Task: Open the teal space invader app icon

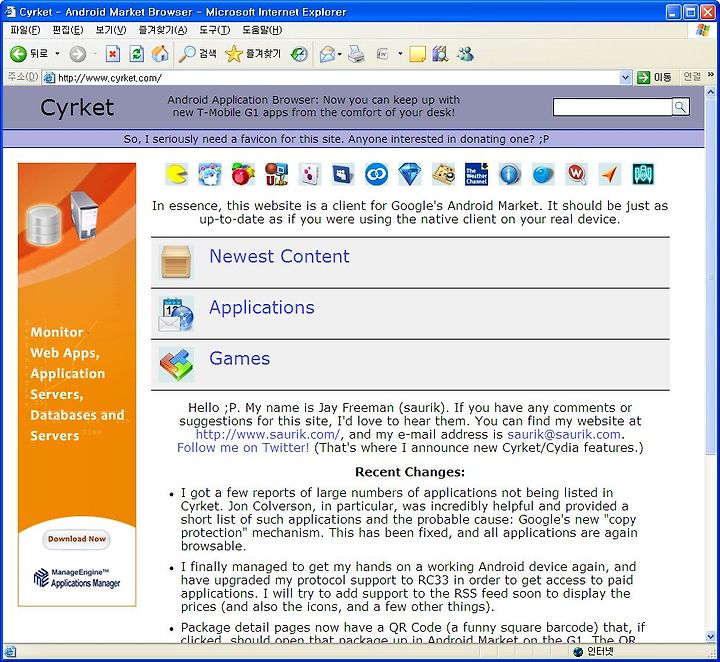Action: pos(643,174)
